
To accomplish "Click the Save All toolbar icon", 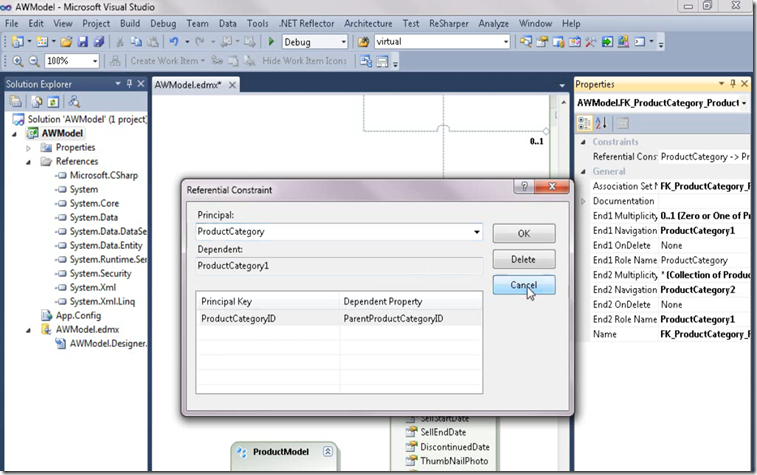I will click(99, 42).
